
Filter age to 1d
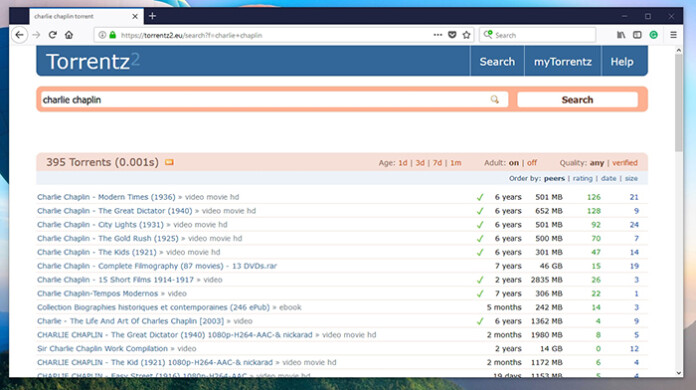[x=403, y=163]
